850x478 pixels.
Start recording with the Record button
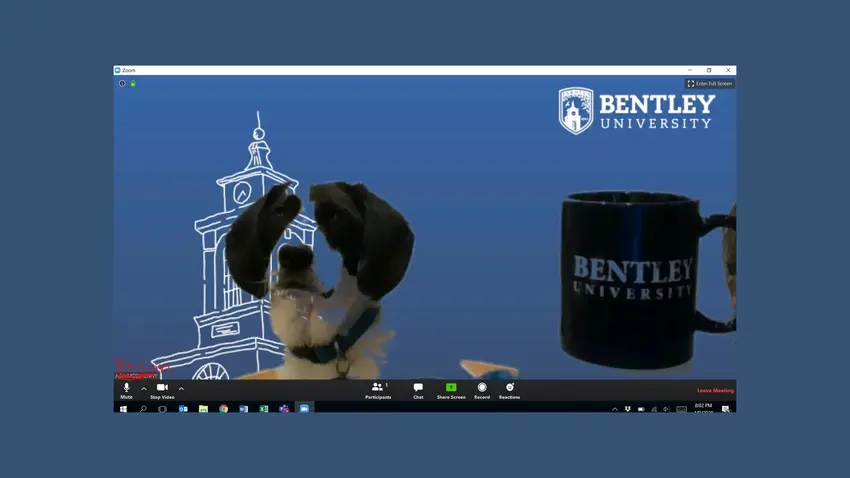[x=482, y=390]
